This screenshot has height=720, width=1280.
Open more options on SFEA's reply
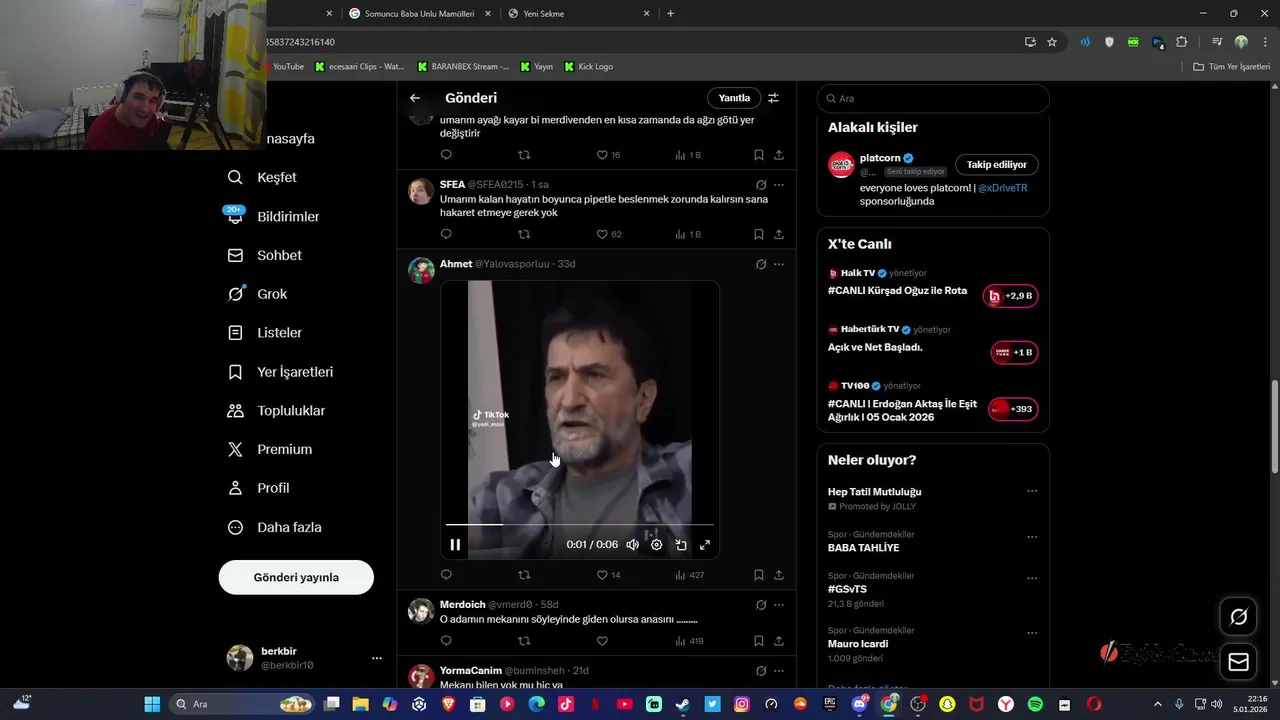pyautogui.click(x=779, y=185)
